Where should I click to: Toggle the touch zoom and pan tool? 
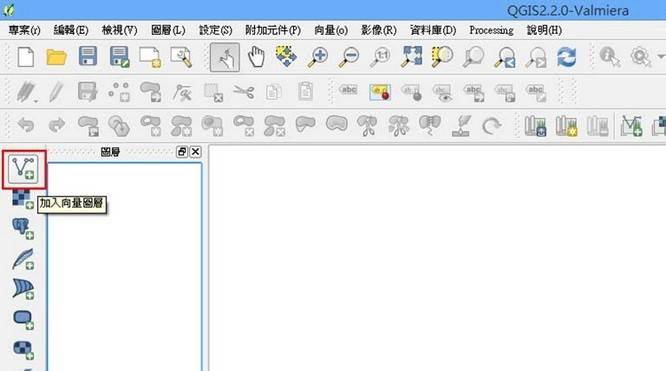(x=225, y=57)
